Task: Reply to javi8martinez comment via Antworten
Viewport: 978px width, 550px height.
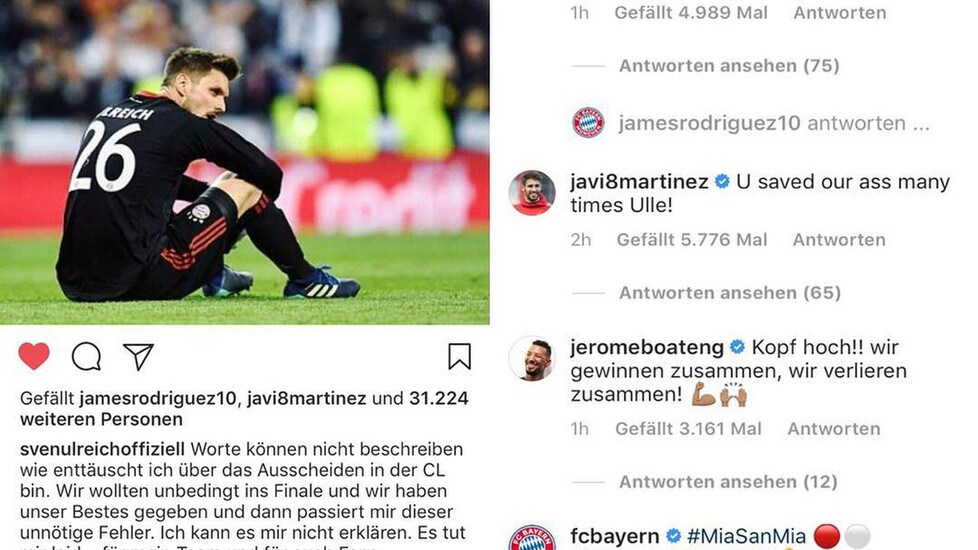Action: (x=839, y=239)
